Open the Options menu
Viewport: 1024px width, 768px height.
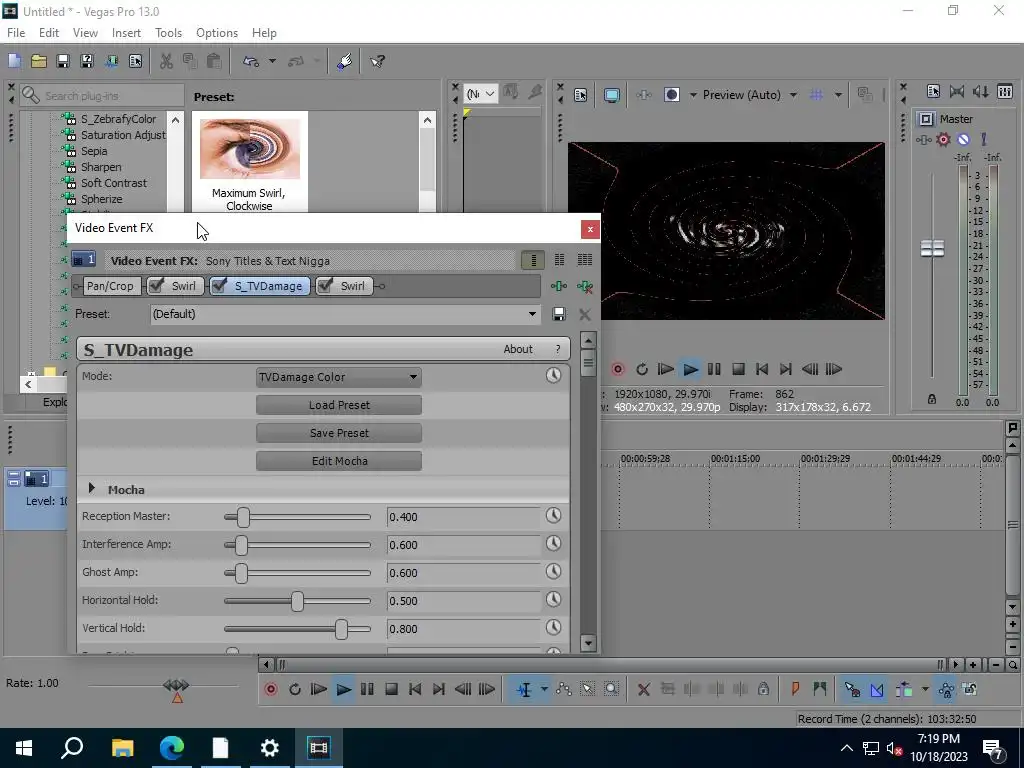pyautogui.click(x=217, y=33)
